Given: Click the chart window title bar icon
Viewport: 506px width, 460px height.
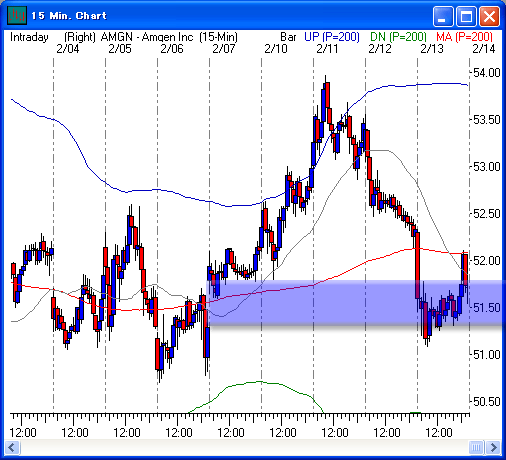Looking at the screenshot, I should click(17, 16).
